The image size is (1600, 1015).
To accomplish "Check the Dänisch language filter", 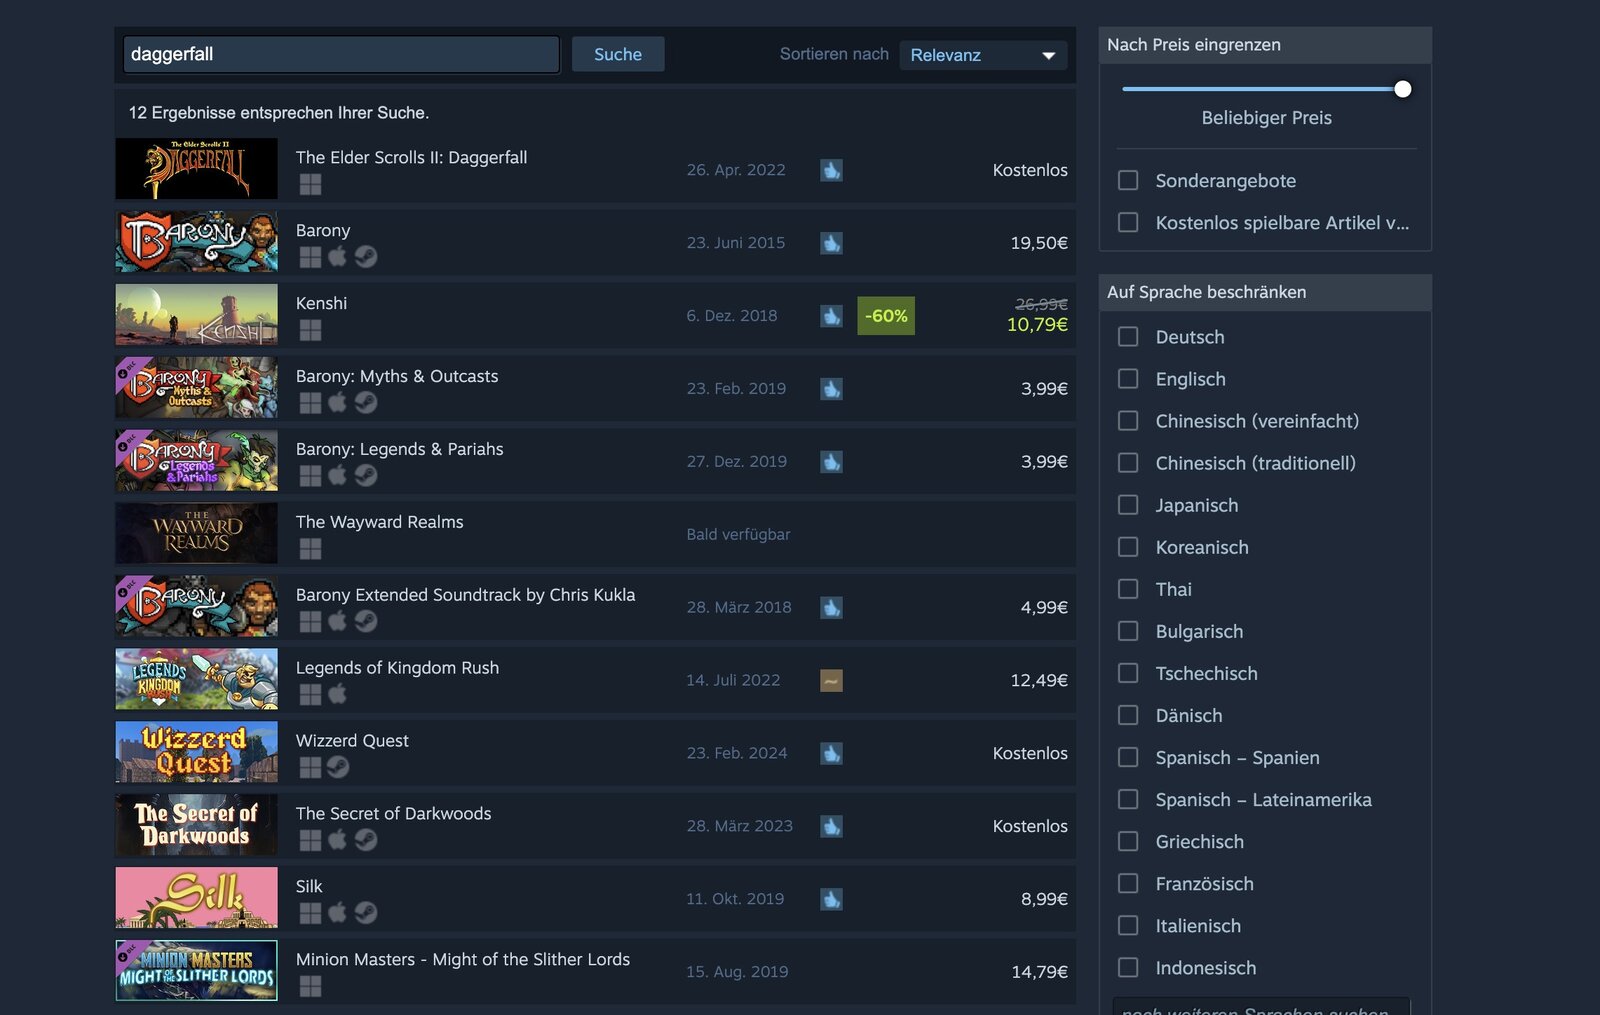I will coord(1128,715).
